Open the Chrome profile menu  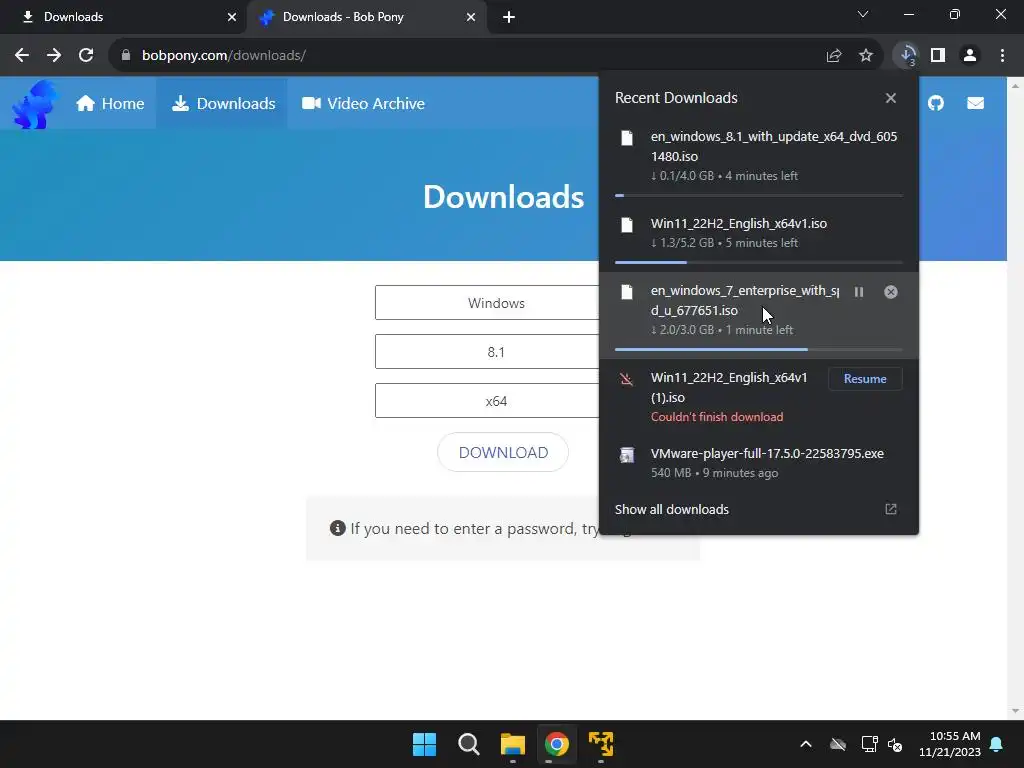970,56
